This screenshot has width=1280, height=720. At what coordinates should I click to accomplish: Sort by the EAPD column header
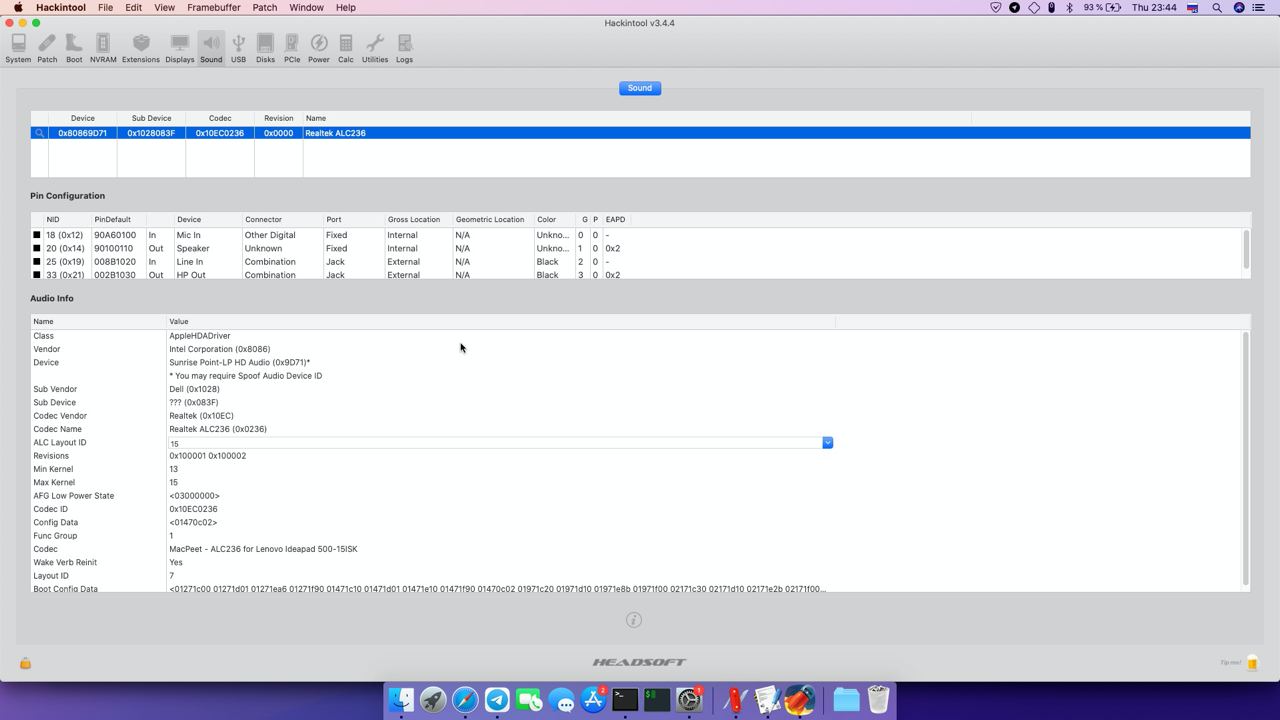pyautogui.click(x=615, y=220)
